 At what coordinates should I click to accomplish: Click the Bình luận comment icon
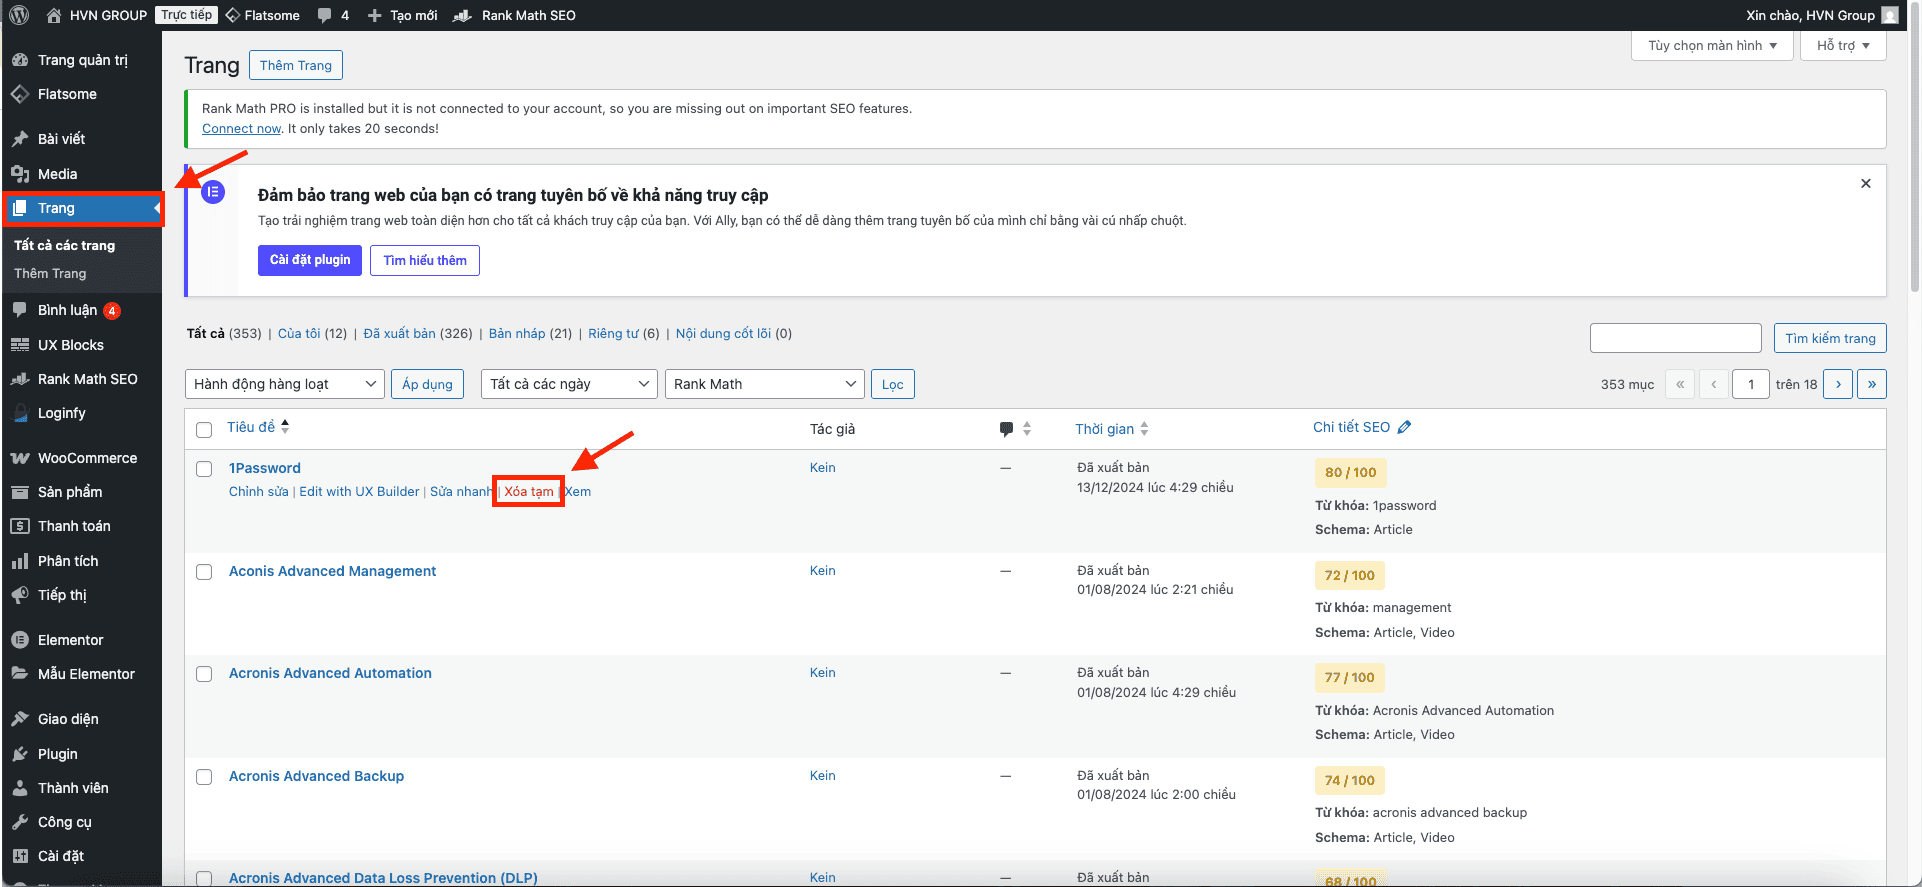coord(20,310)
